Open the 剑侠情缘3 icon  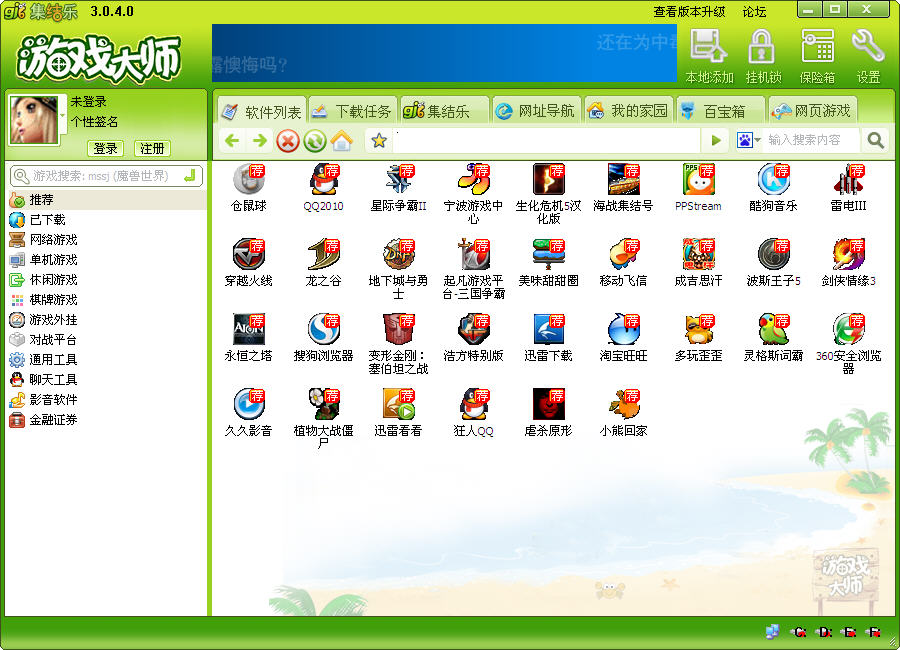tap(848, 254)
